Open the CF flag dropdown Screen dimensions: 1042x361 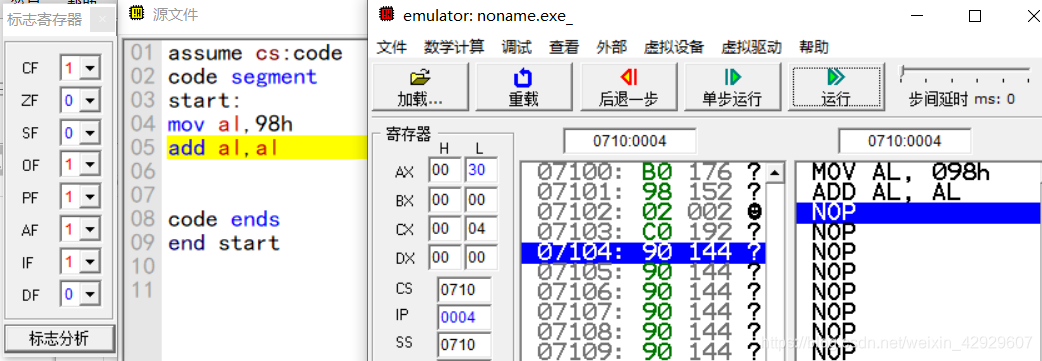[x=90, y=68]
